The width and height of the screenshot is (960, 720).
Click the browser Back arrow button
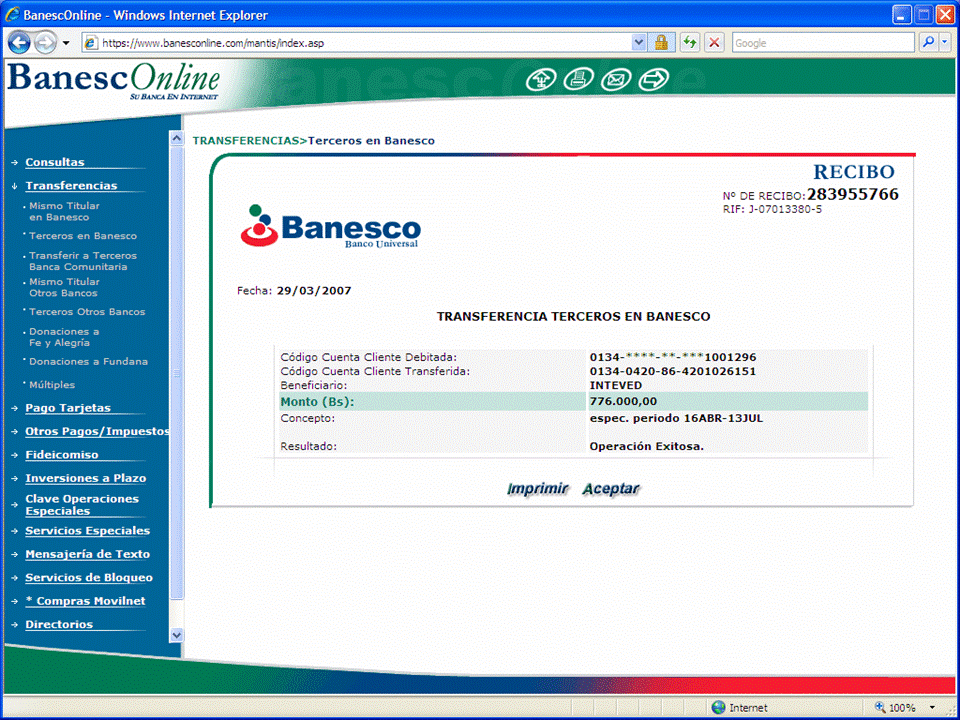pyautogui.click(x=19, y=43)
